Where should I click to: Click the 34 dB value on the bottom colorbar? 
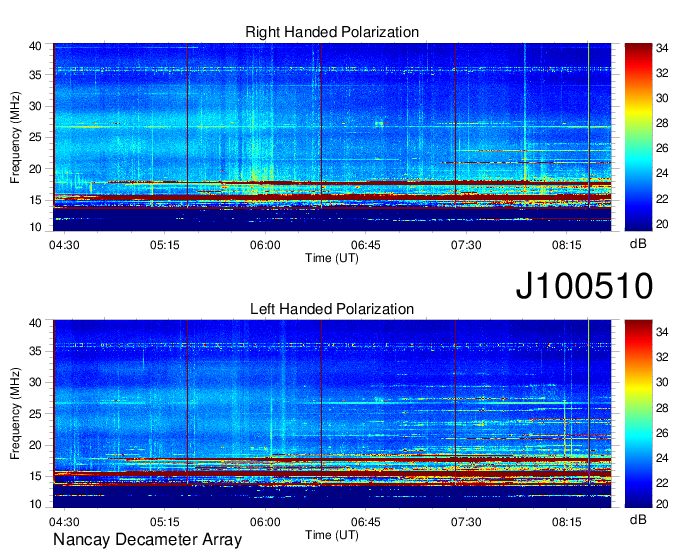click(x=662, y=333)
